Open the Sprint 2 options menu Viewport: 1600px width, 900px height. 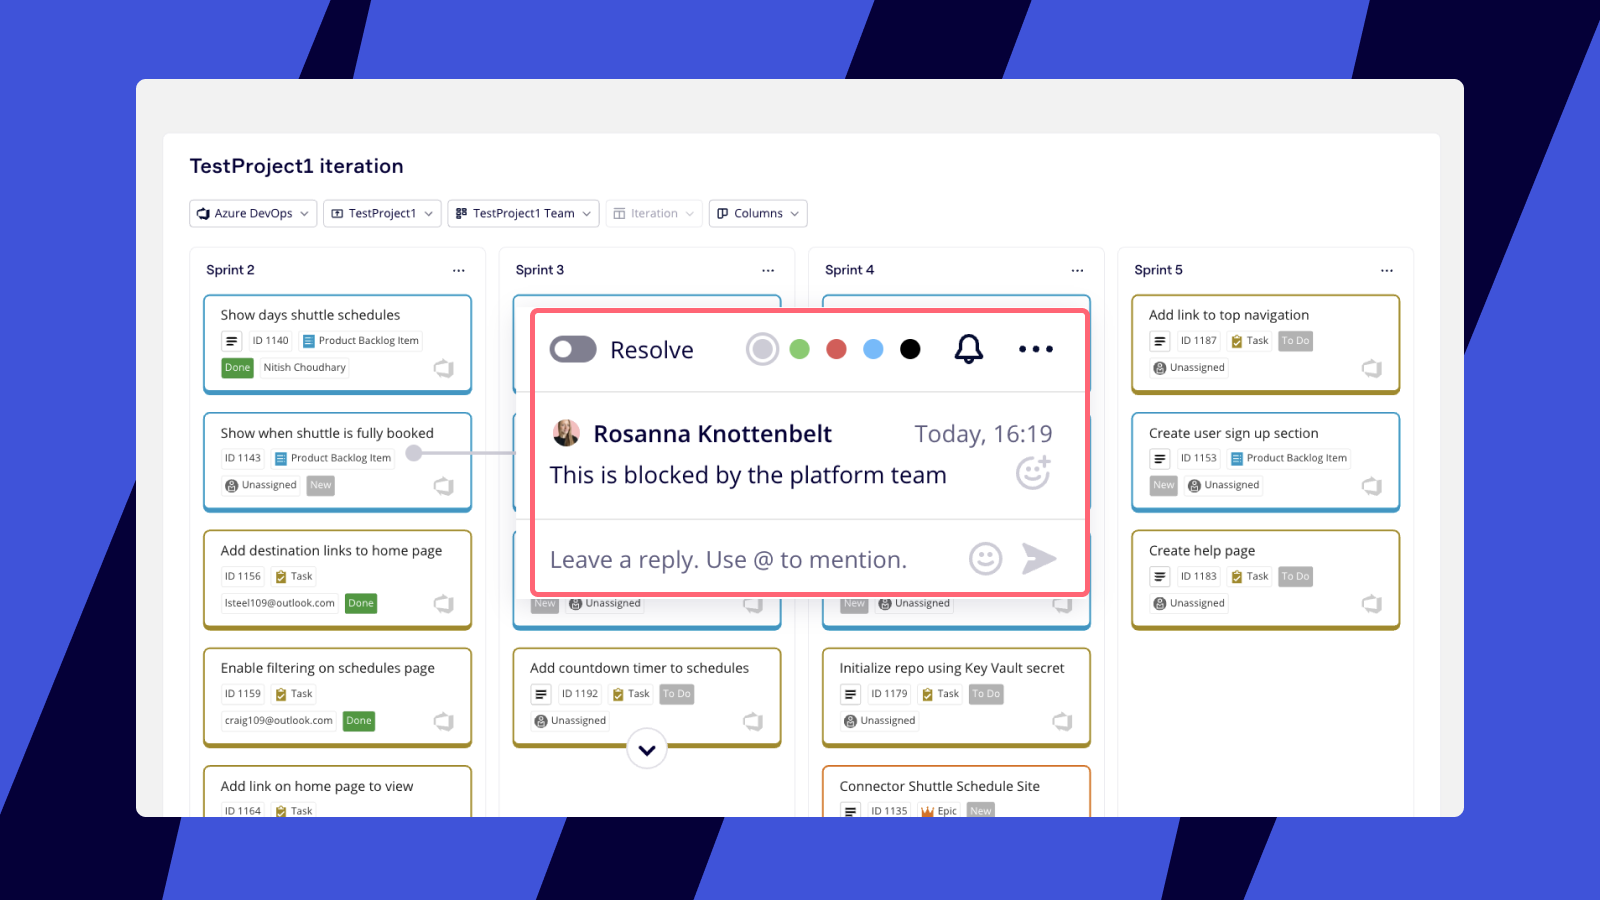point(458,270)
